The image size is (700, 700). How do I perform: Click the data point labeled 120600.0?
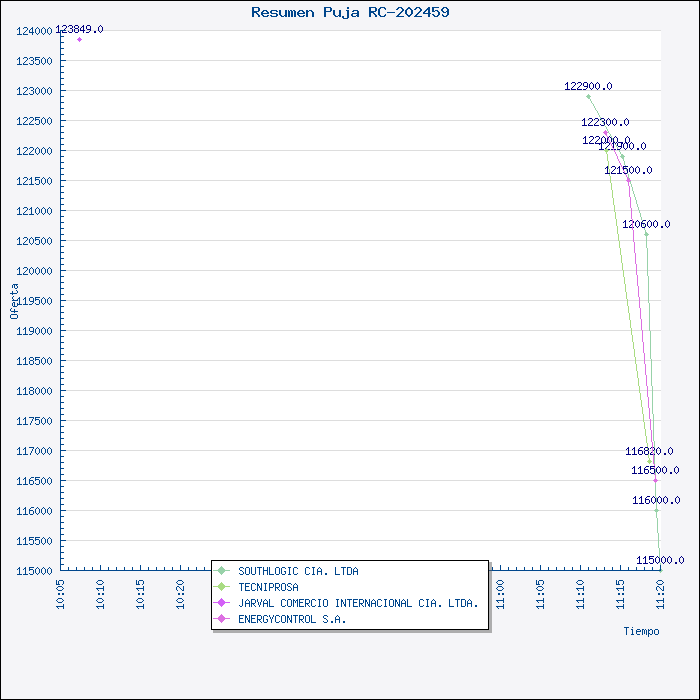(x=646, y=234)
